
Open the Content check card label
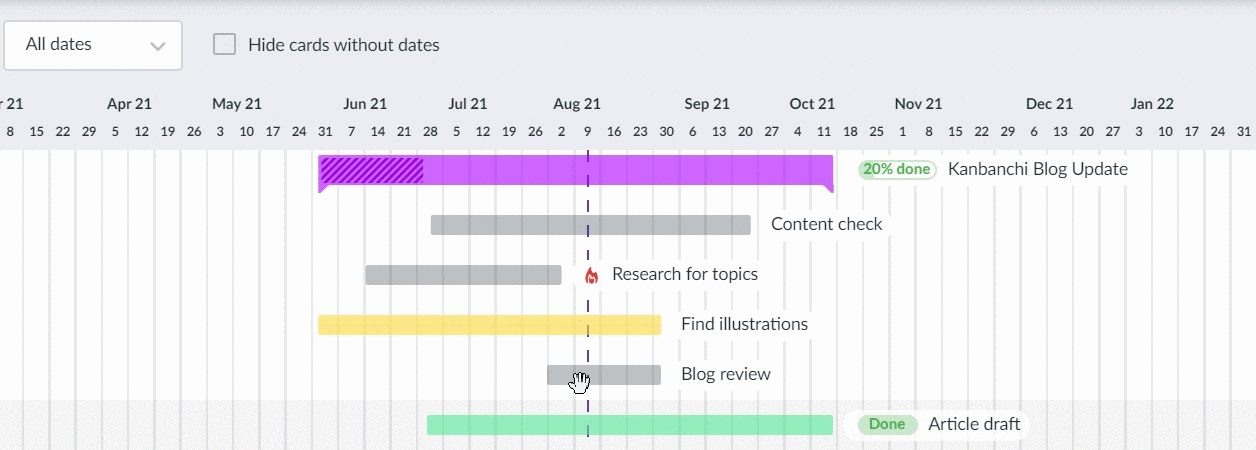click(x=827, y=224)
